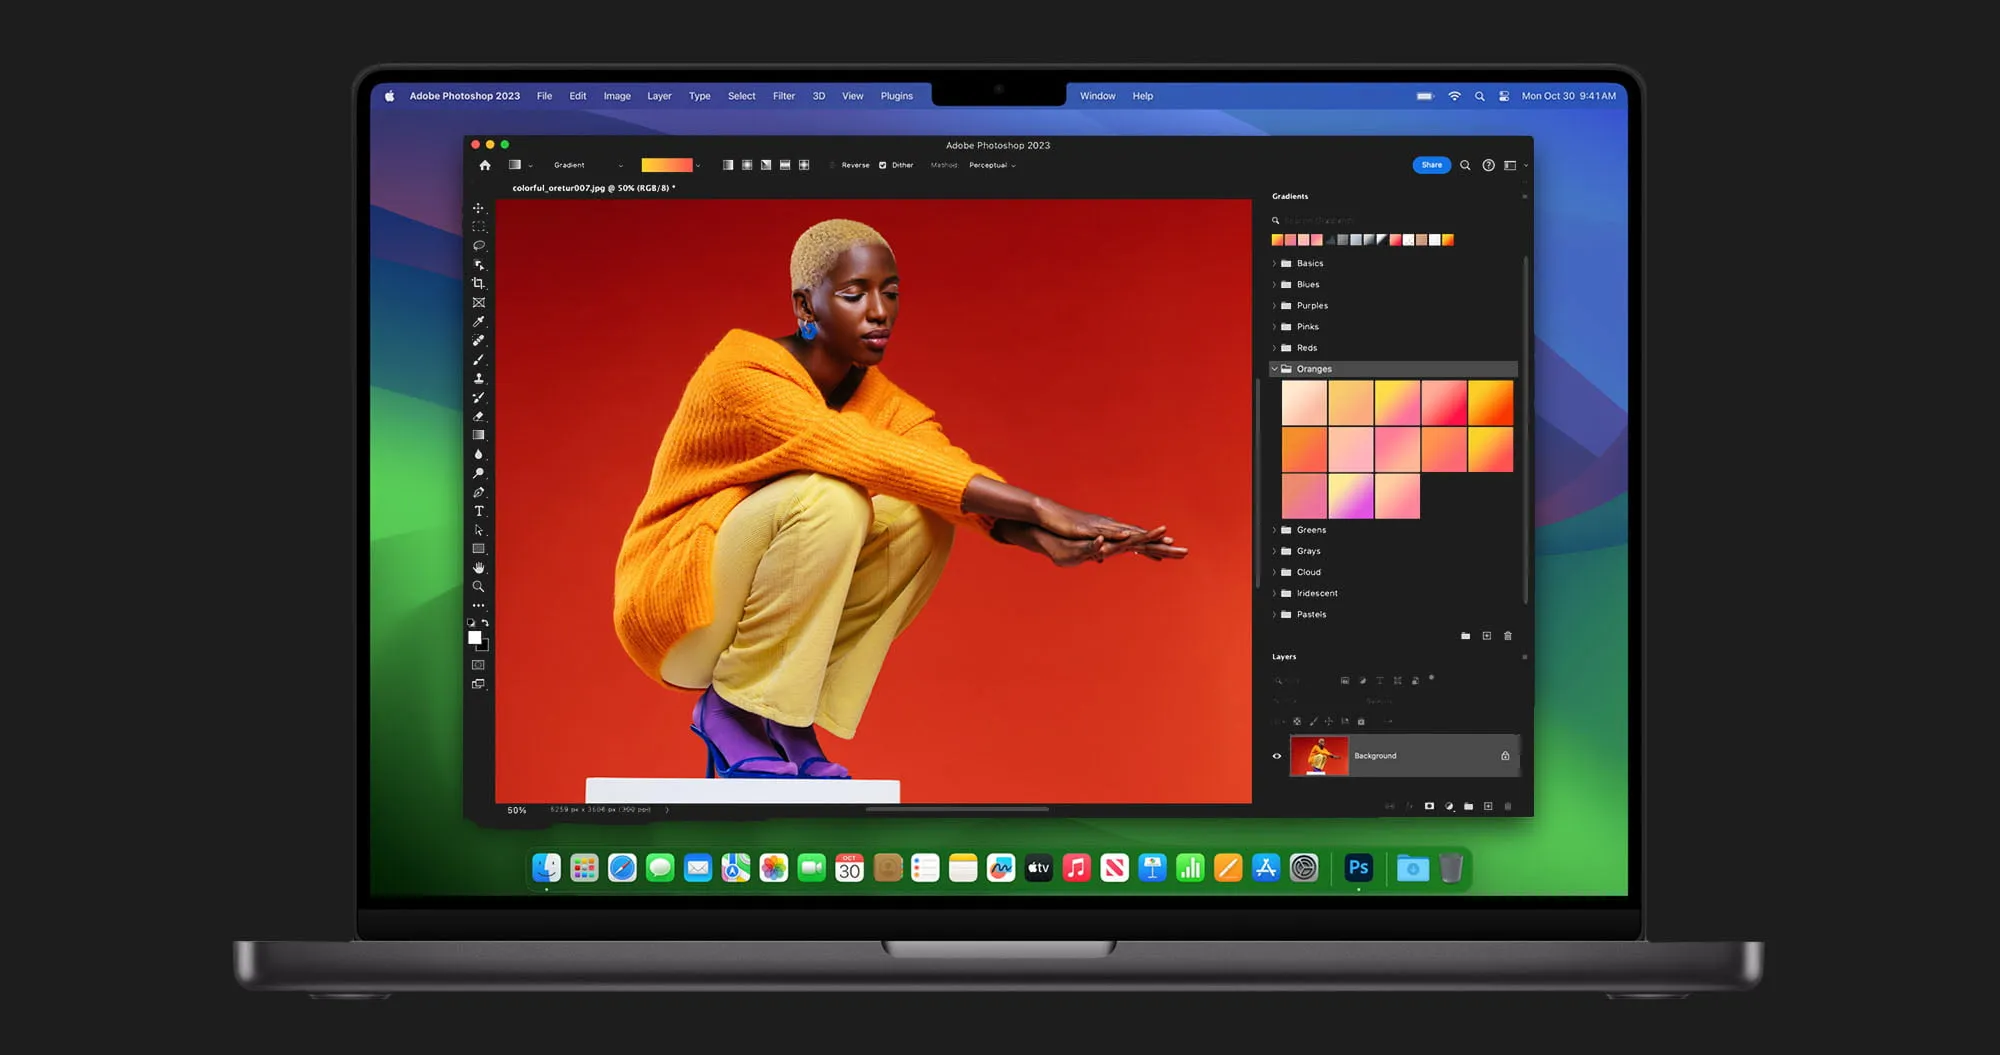Open the Filter menu
Image resolution: width=2000 pixels, height=1055 pixels.
click(784, 95)
